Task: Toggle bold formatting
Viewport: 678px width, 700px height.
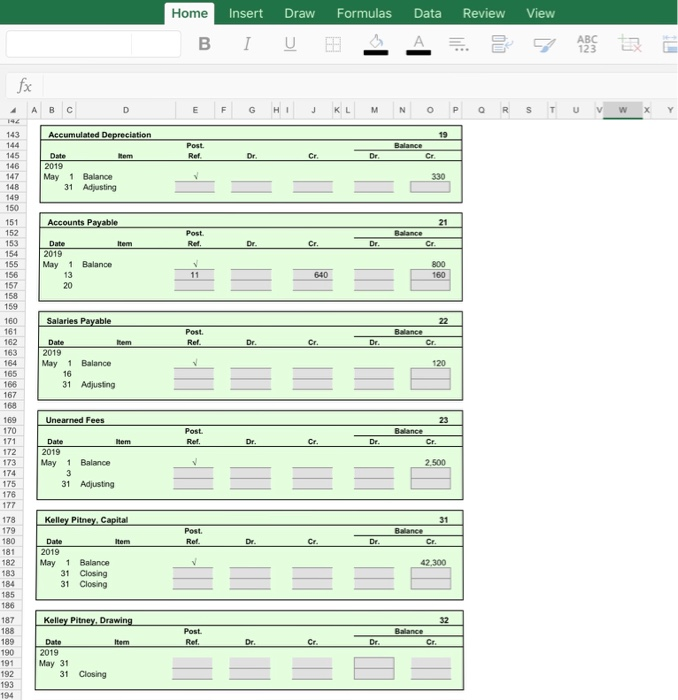Action: 204,44
